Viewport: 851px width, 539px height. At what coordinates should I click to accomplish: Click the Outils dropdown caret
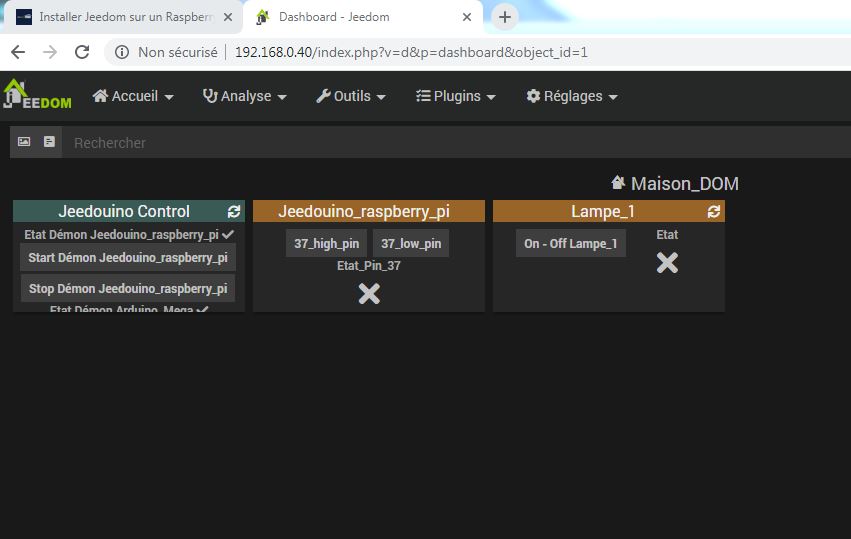coord(381,97)
